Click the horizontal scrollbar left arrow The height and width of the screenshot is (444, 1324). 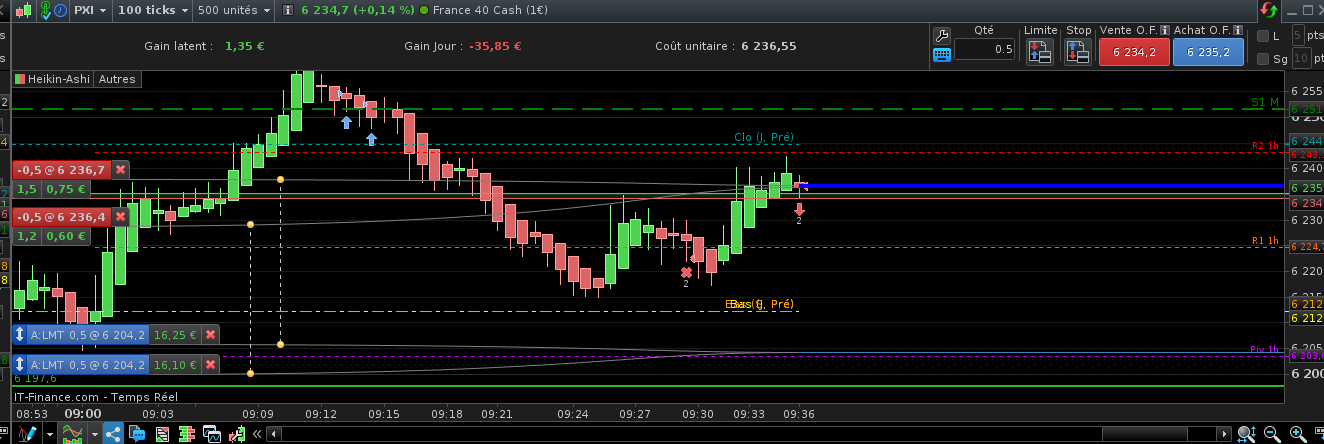(x=274, y=434)
